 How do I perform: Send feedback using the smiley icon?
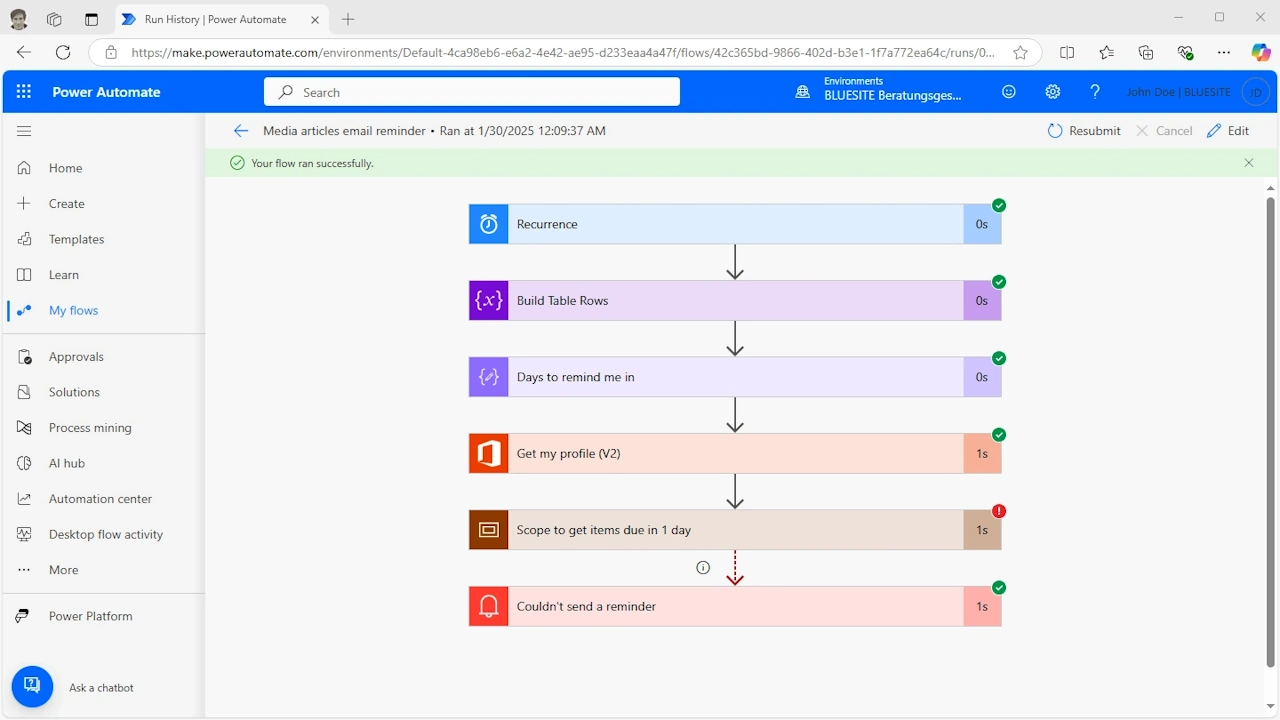click(1009, 91)
